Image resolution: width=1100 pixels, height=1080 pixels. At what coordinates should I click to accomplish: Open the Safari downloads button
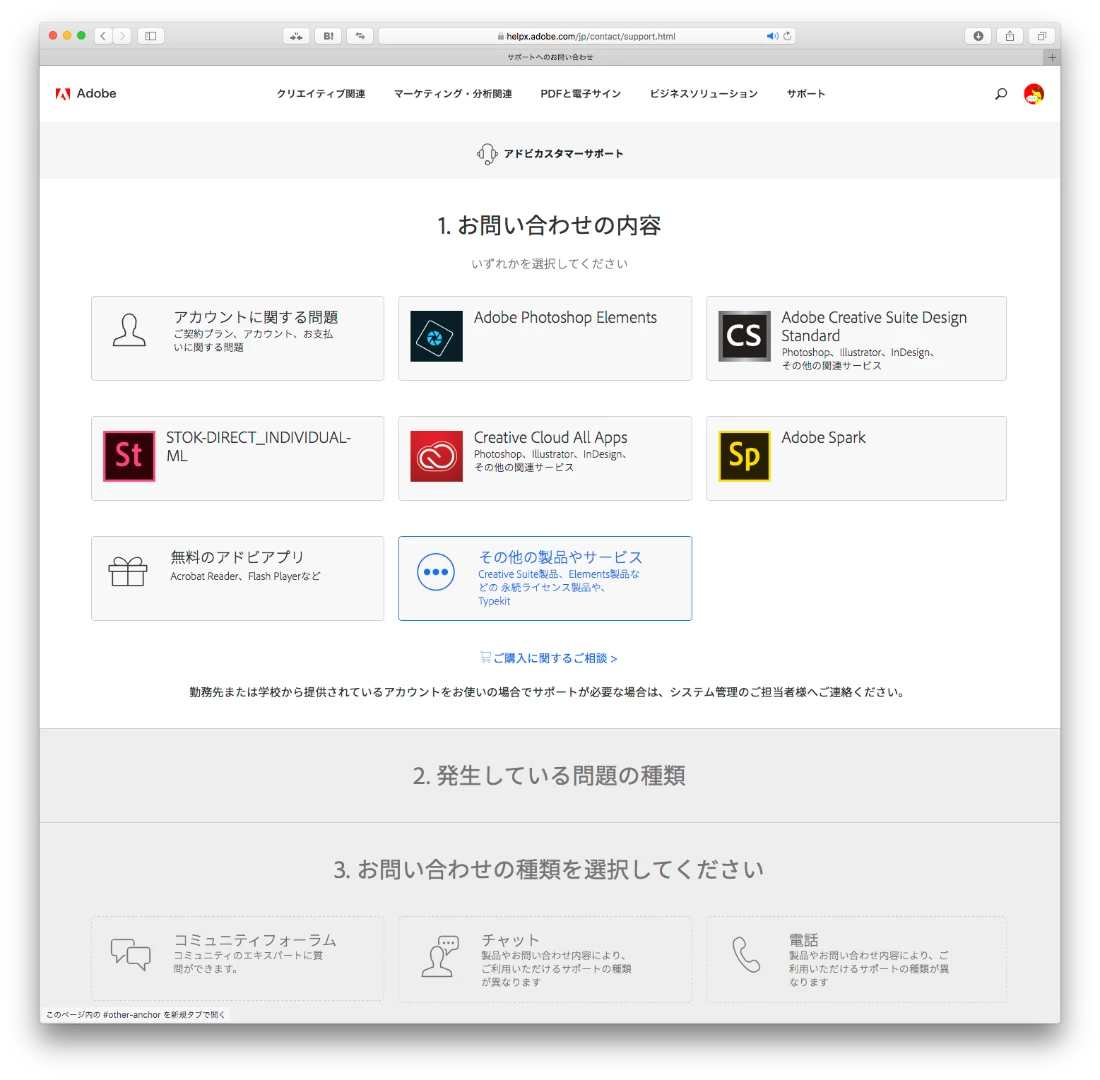[x=978, y=36]
